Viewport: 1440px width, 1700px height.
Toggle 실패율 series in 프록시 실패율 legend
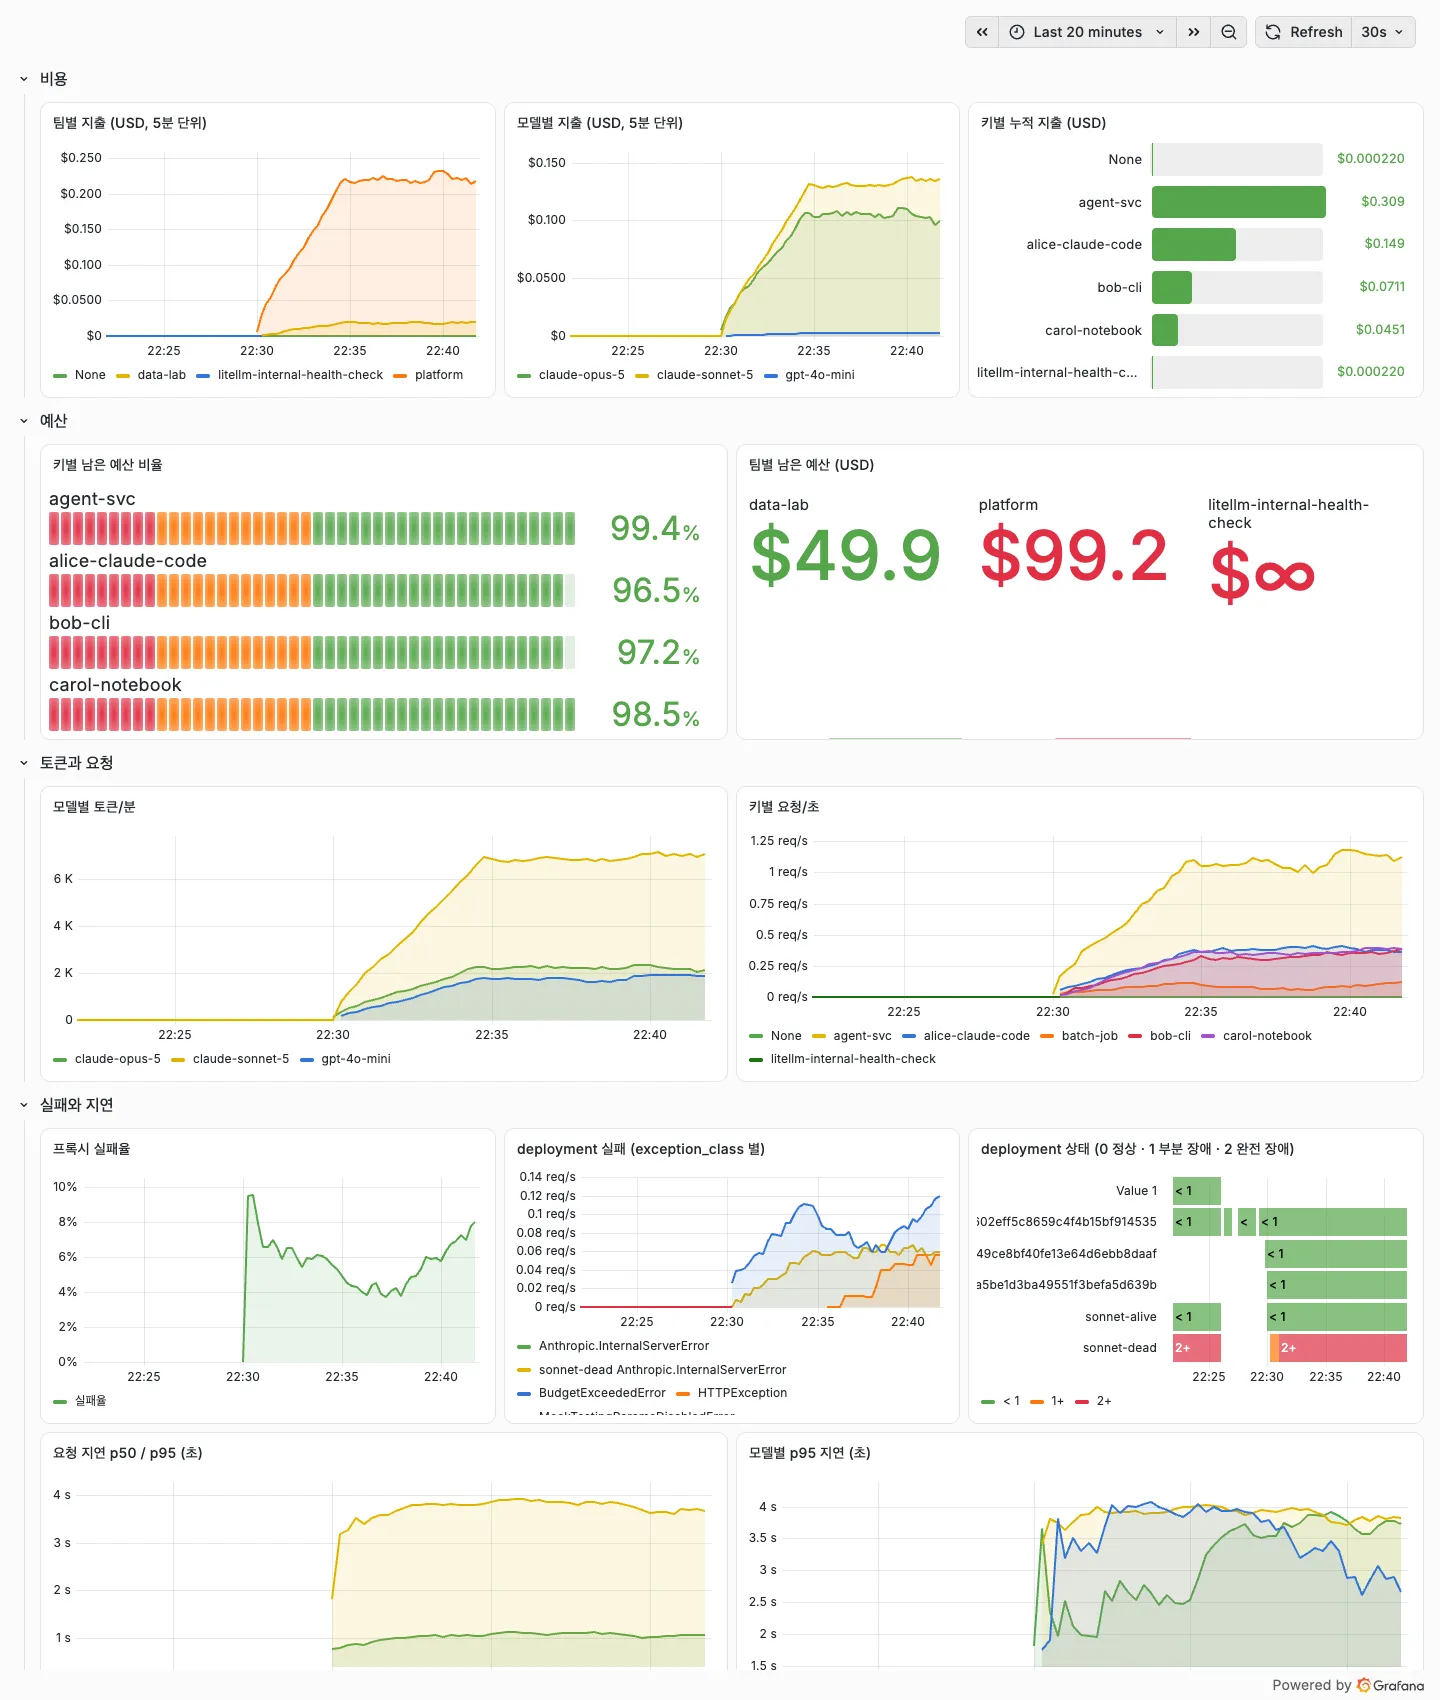coord(90,1401)
